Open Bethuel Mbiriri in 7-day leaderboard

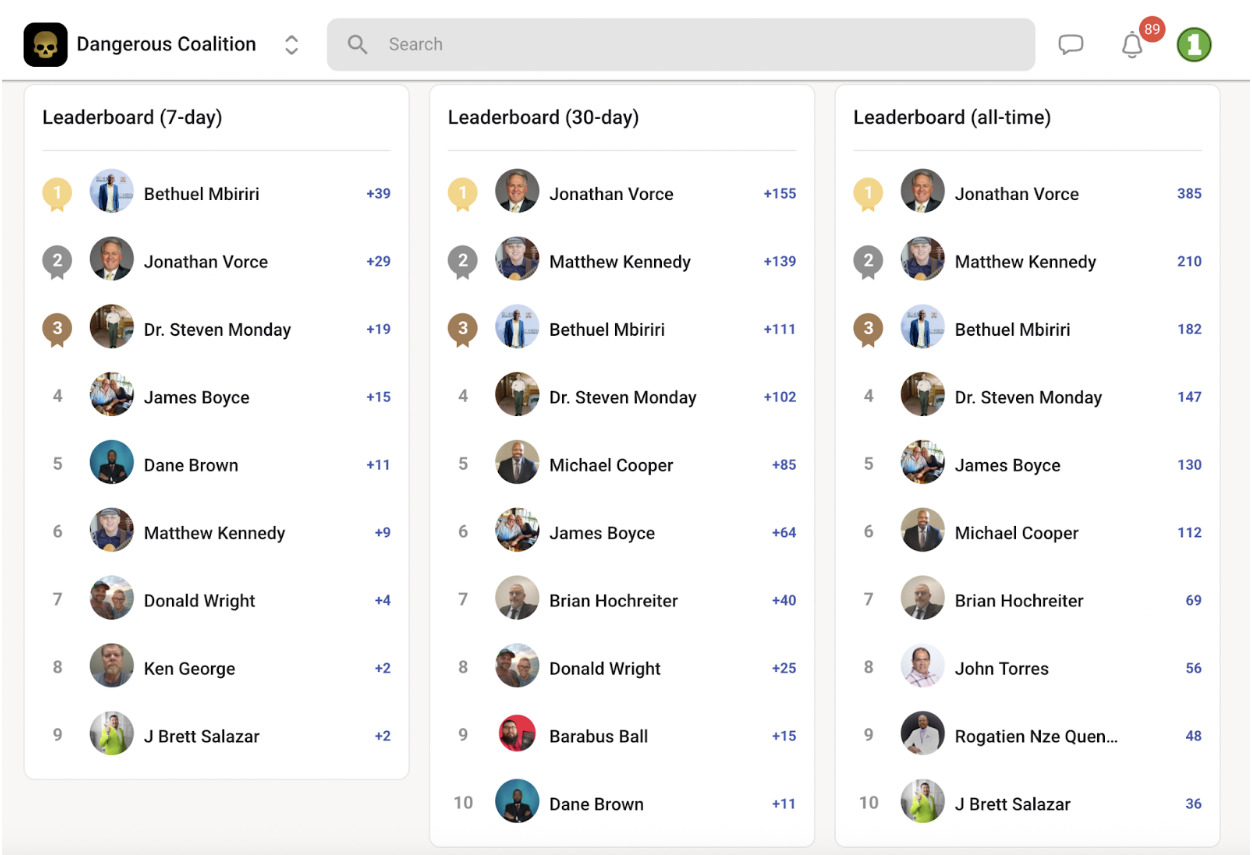click(x=201, y=194)
